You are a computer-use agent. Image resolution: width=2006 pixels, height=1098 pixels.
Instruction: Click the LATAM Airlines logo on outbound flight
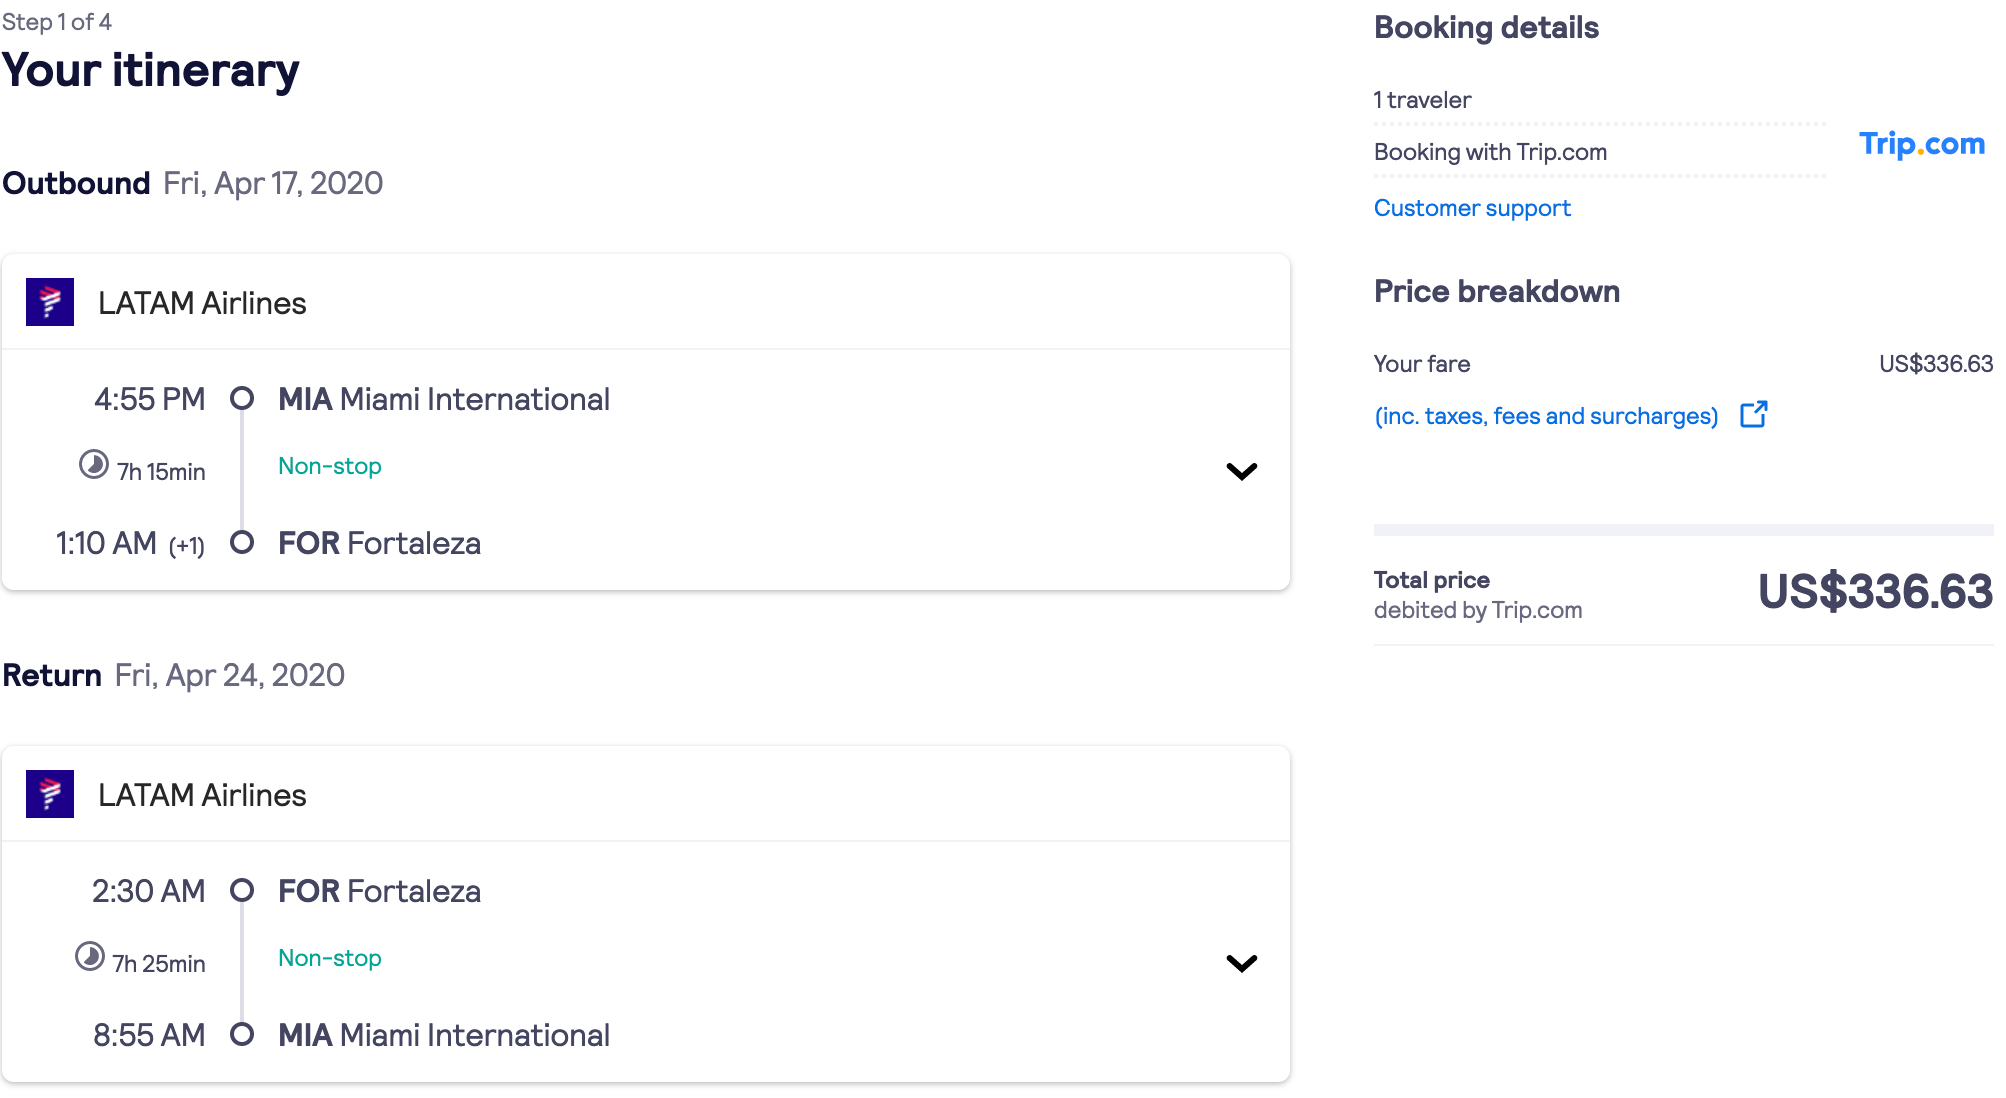tap(50, 302)
